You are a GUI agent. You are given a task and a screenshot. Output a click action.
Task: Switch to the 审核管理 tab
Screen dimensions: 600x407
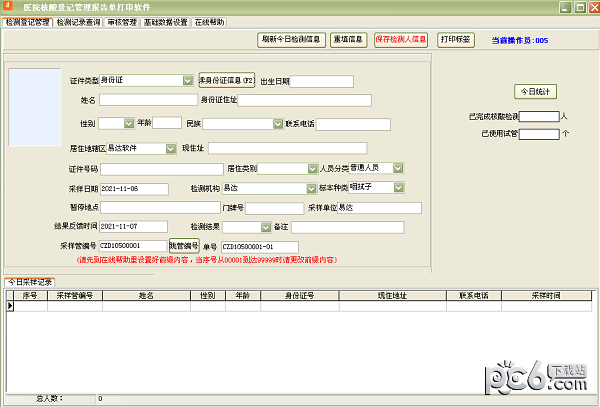click(x=121, y=21)
